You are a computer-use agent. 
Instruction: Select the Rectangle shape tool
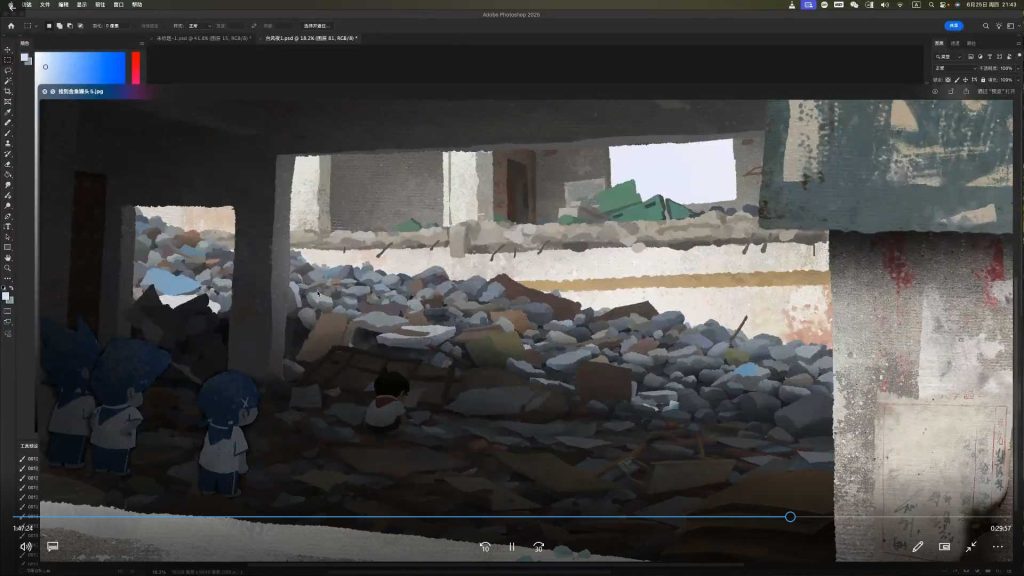point(8,248)
